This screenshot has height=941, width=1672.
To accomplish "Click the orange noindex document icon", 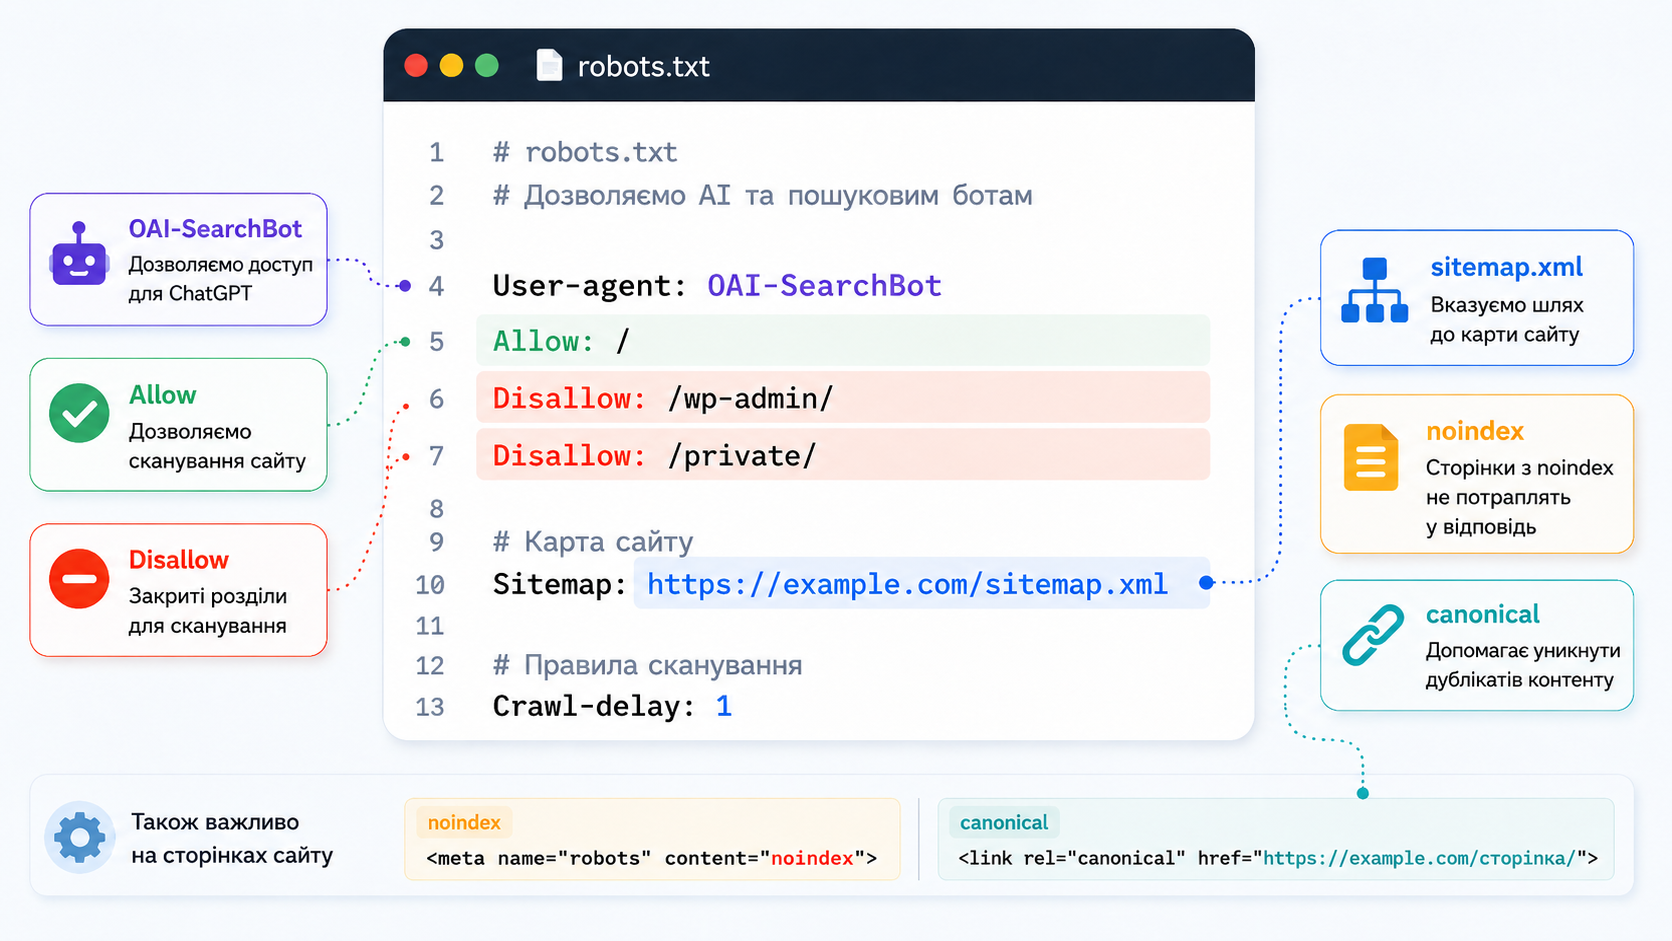I will point(1370,457).
